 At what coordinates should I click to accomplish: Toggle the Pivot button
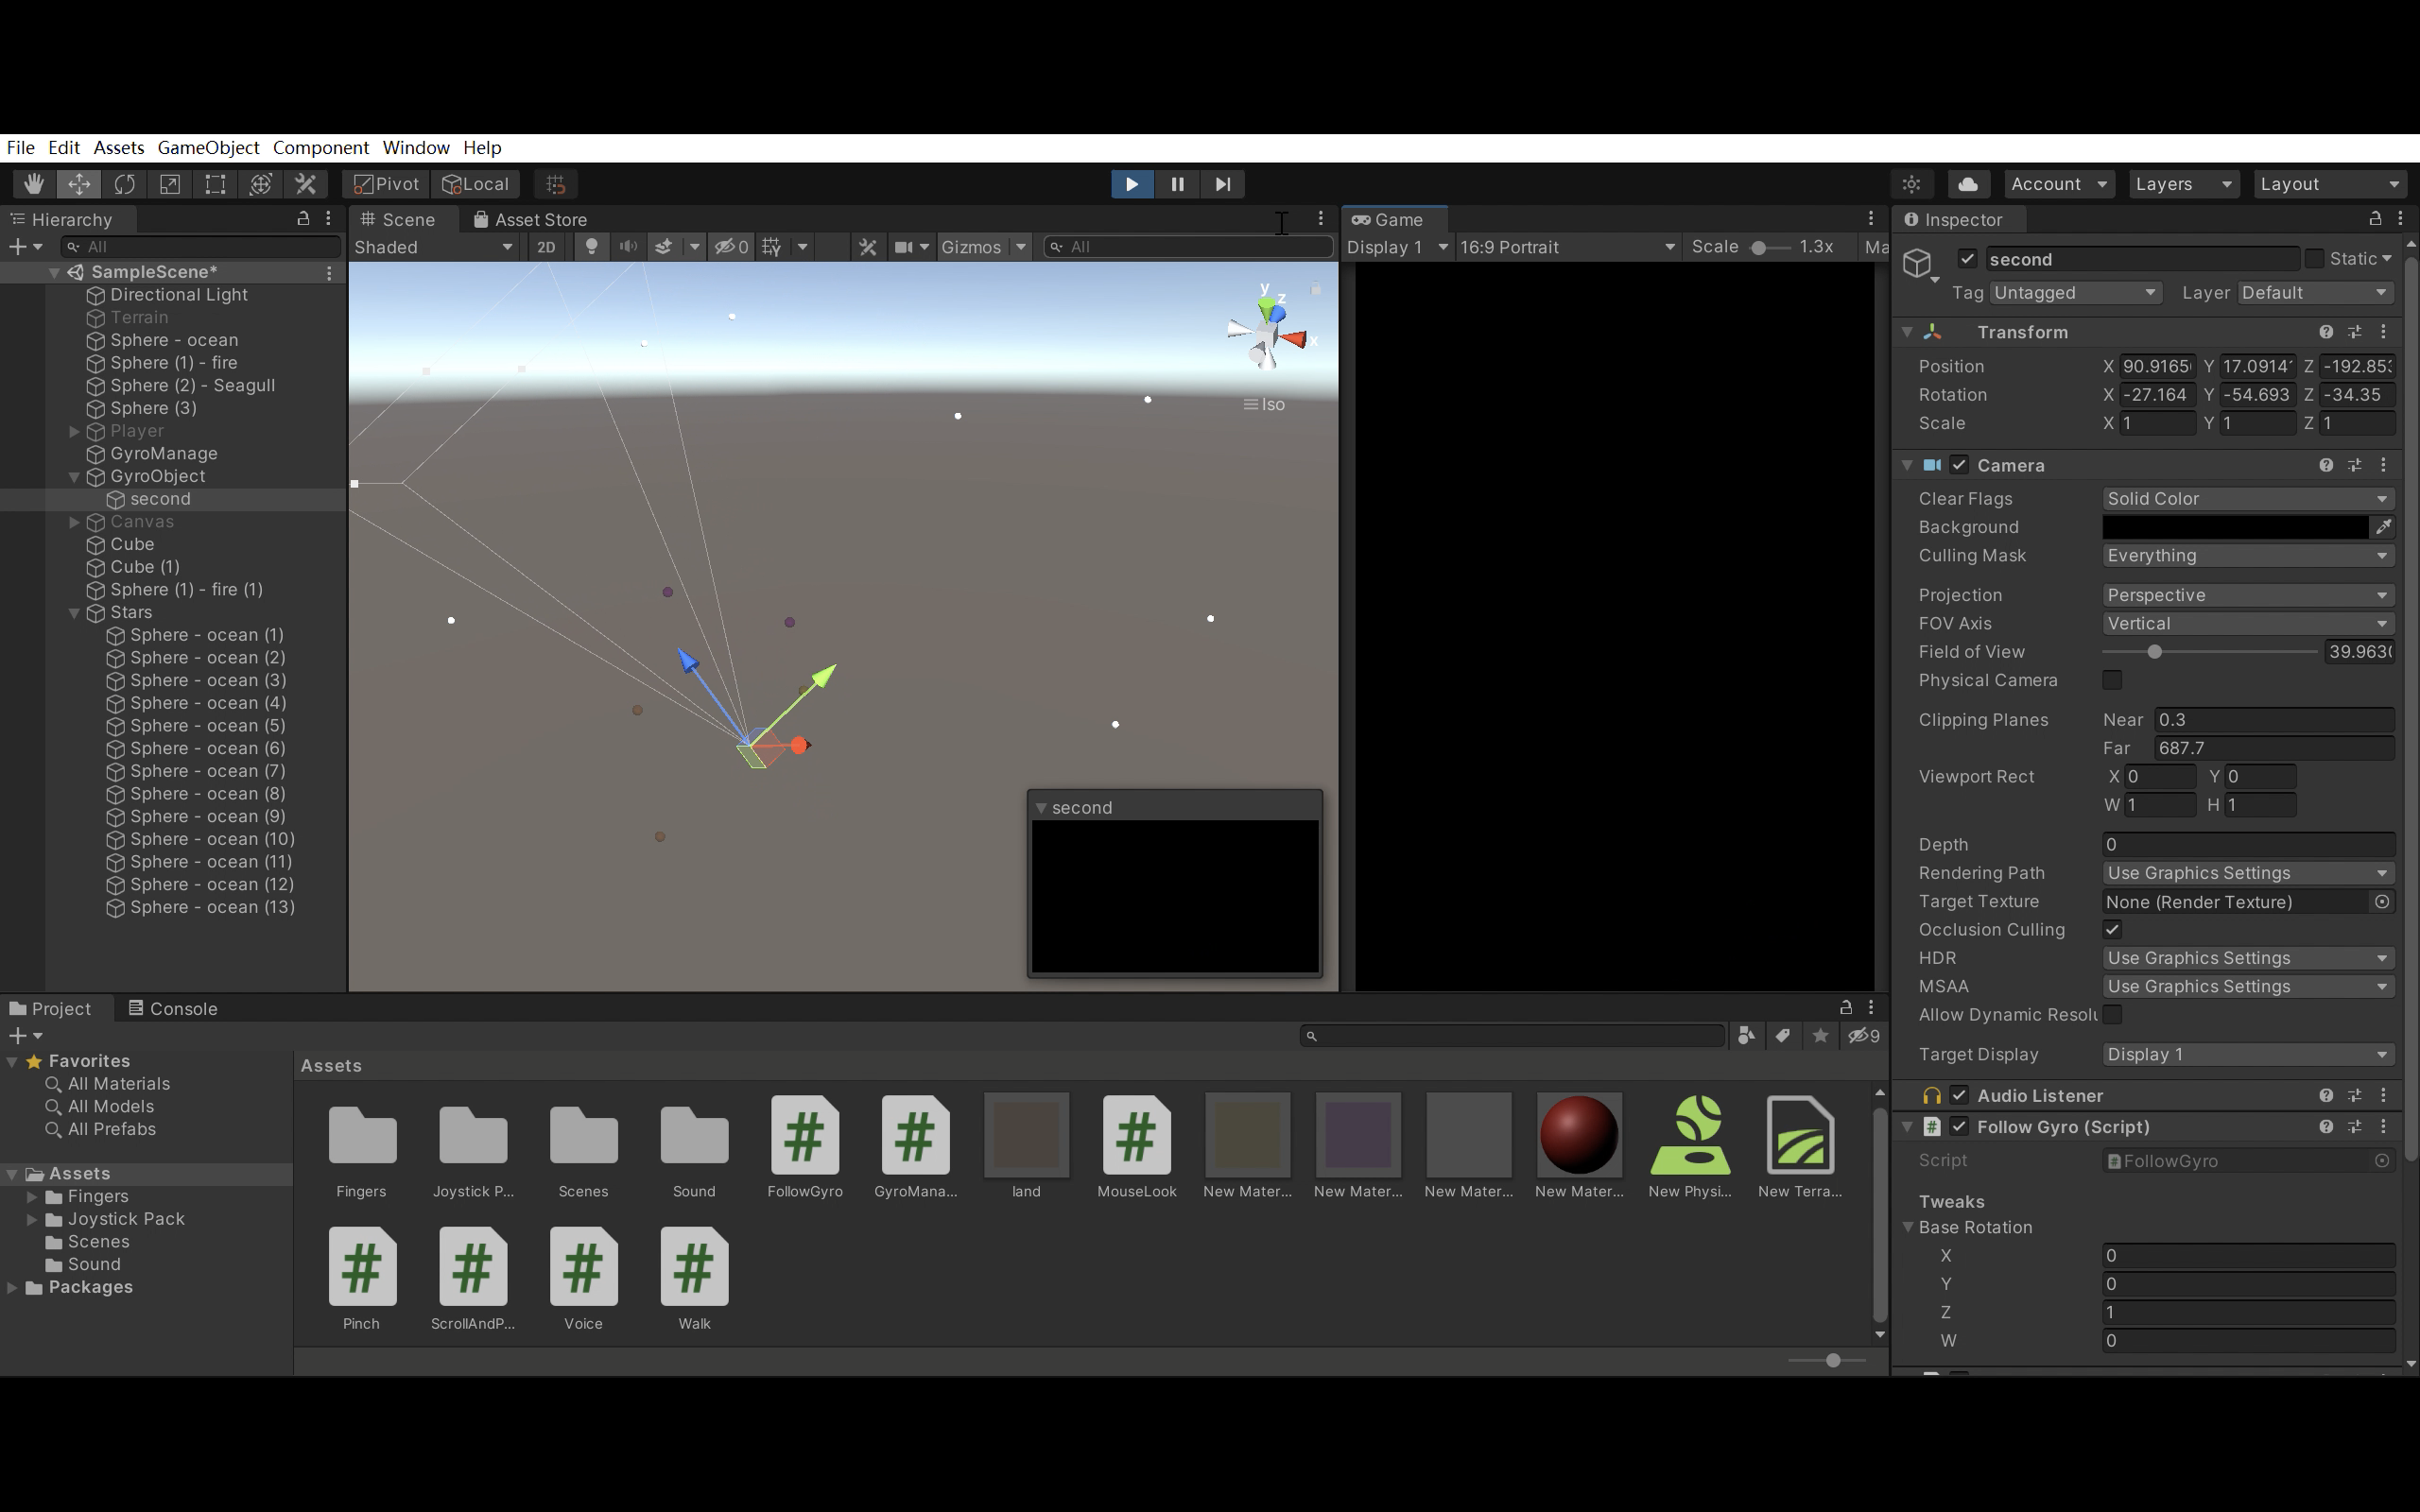[x=386, y=184]
